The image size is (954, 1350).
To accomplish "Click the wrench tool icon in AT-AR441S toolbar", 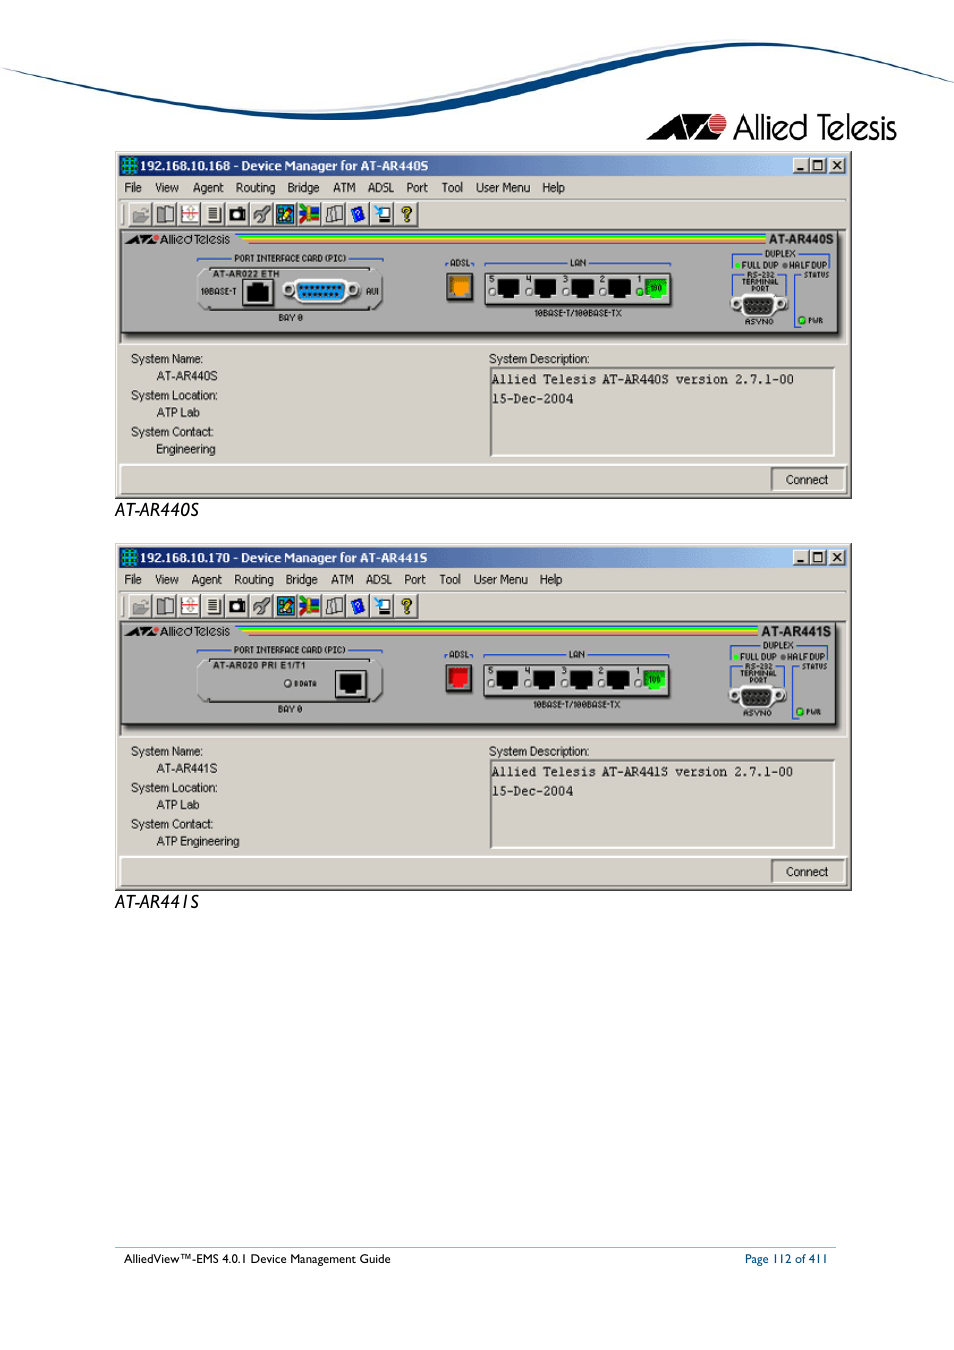I will click(261, 606).
